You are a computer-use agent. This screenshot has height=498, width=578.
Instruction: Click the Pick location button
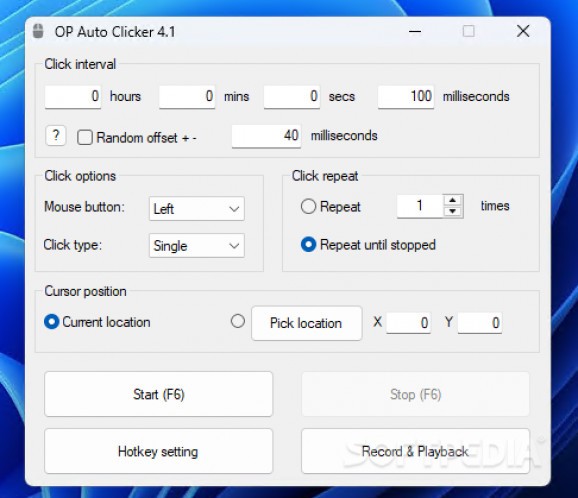point(307,323)
